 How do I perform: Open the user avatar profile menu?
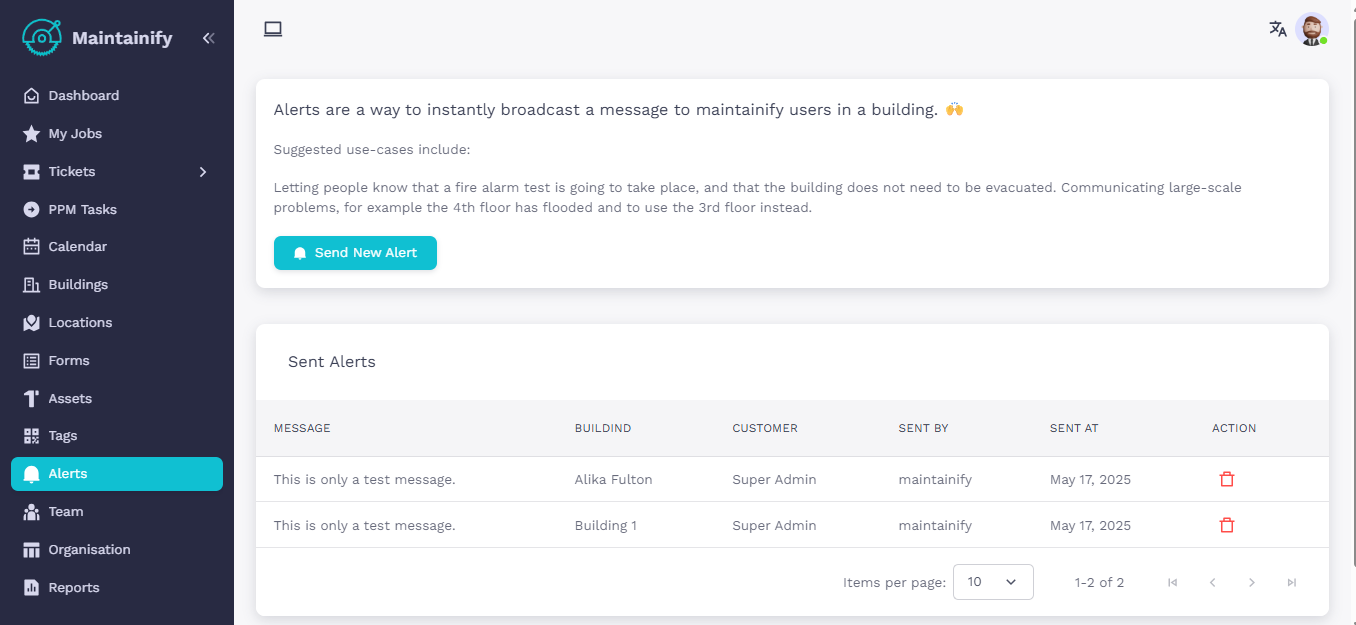tap(1311, 29)
